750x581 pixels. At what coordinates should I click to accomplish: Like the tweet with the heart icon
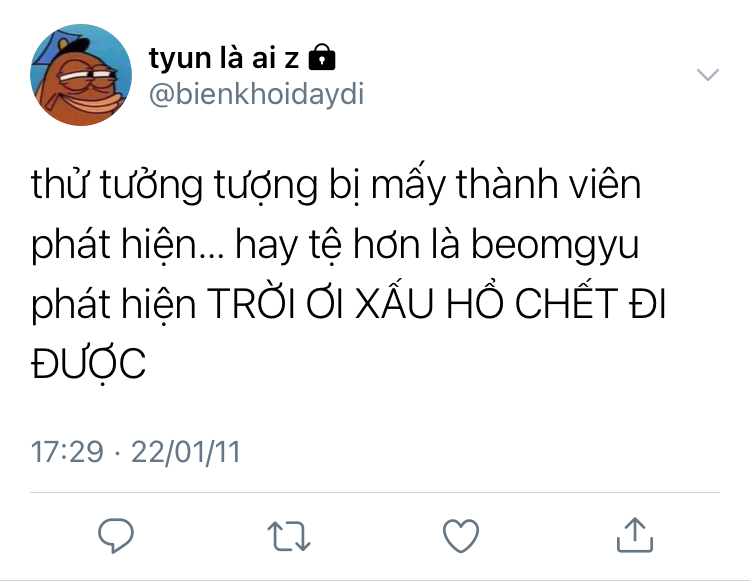click(x=461, y=536)
